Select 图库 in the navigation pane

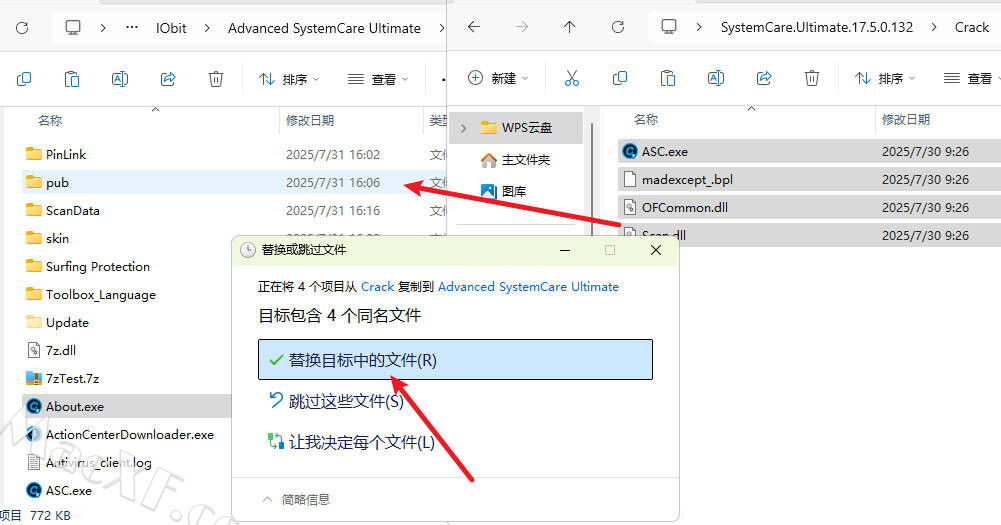pyautogui.click(x=514, y=191)
